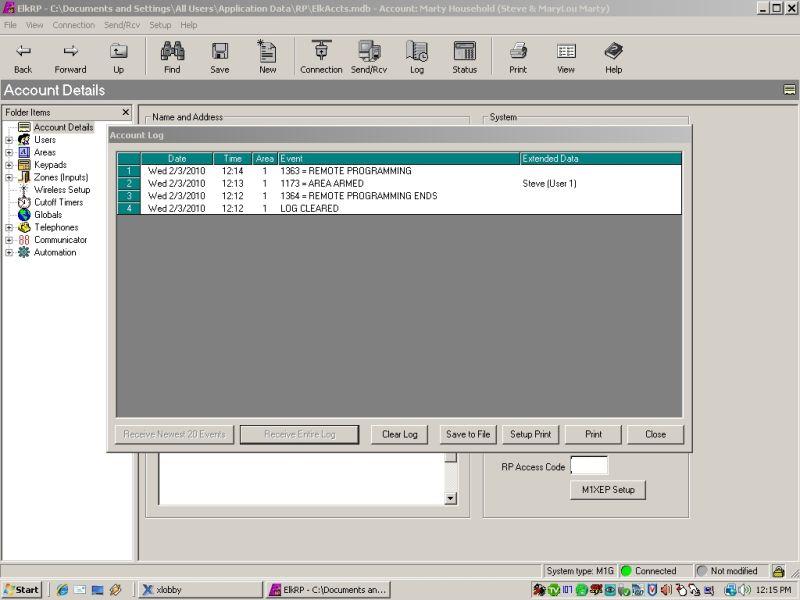Select the Globals globe icon

tap(24, 215)
